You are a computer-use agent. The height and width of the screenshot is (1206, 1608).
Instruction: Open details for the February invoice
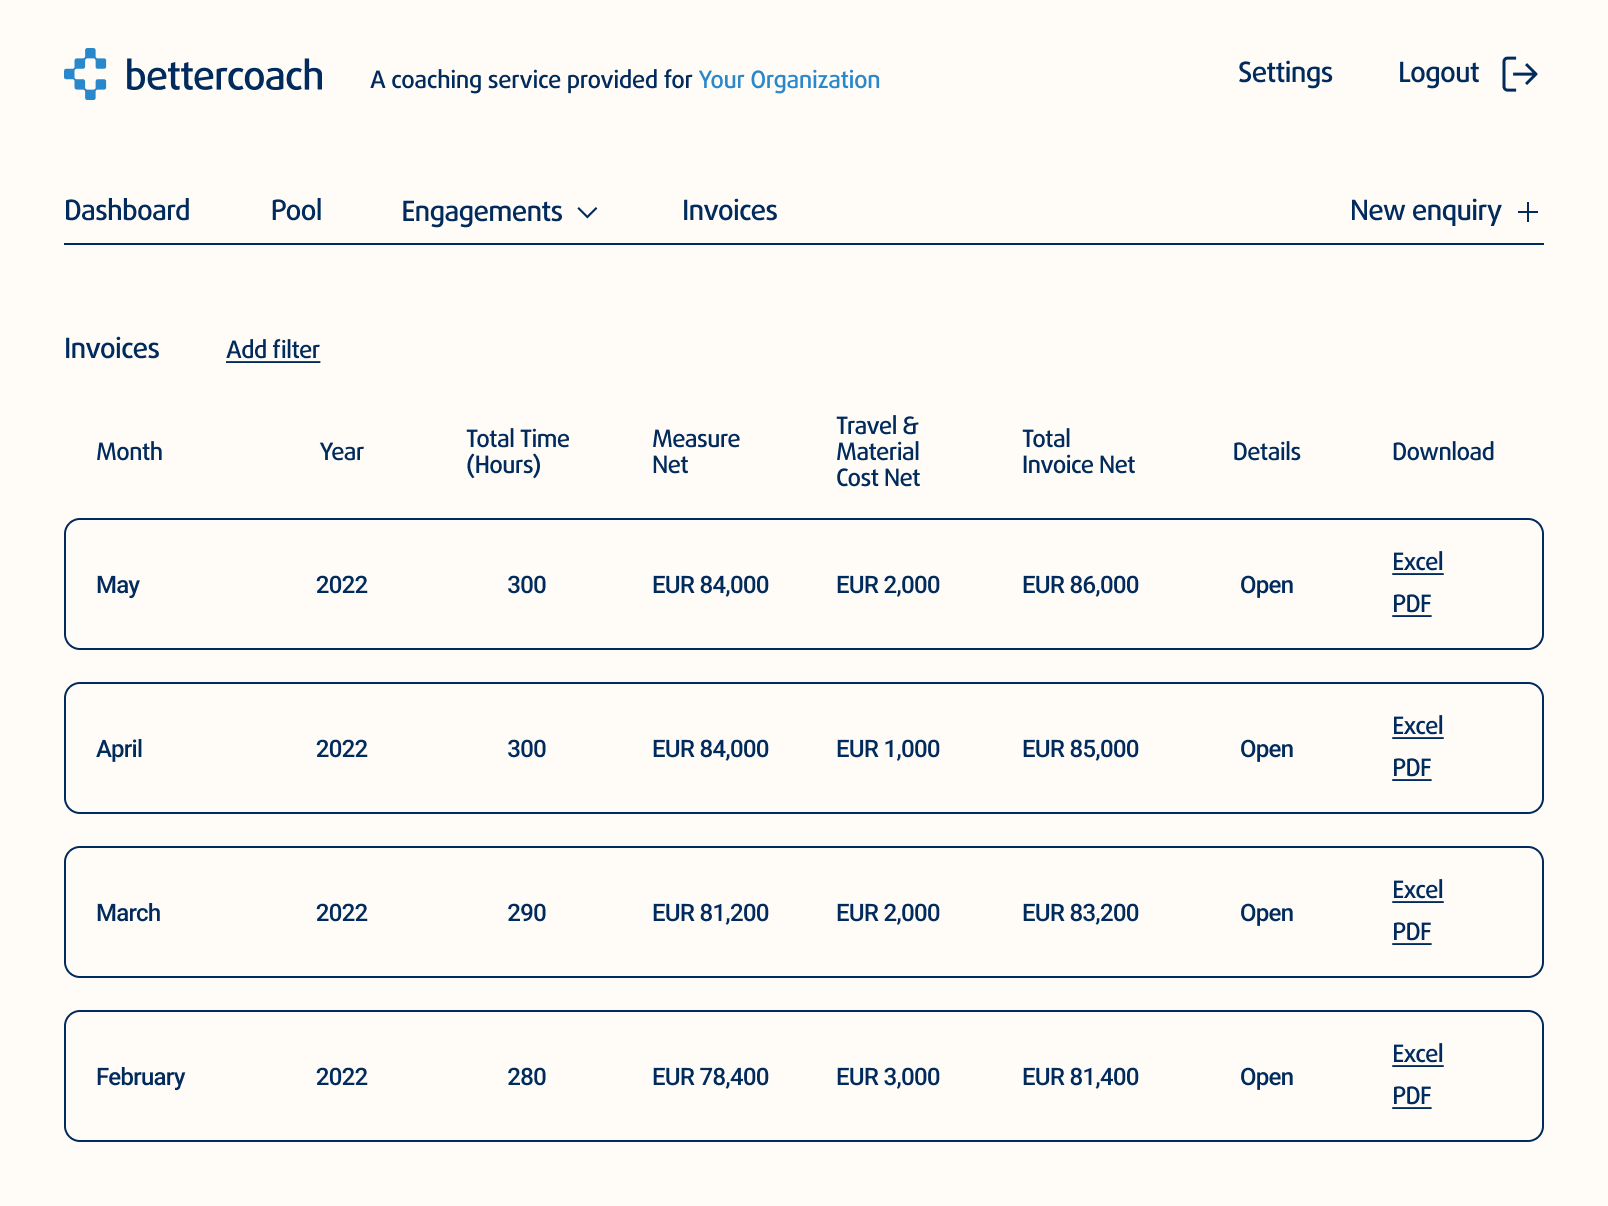[x=1266, y=1077]
